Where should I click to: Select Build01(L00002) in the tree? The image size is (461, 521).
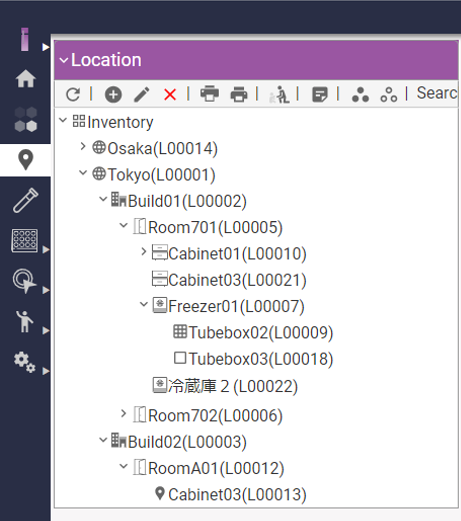[x=187, y=201]
